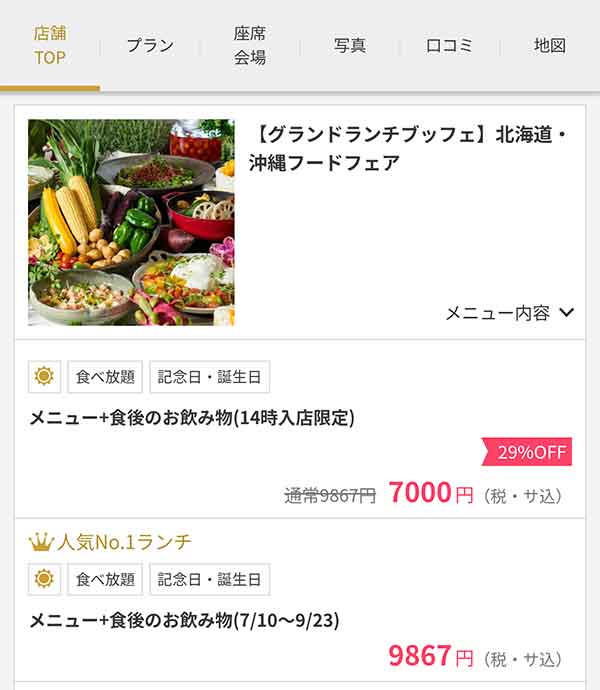Go to the 写真 tab

click(x=350, y=45)
